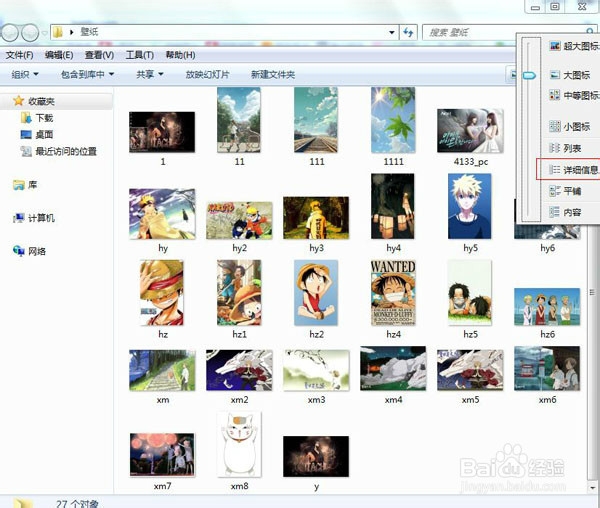Click the folder icon in address bar
Viewport: 600px width, 508px height.
point(58,32)
